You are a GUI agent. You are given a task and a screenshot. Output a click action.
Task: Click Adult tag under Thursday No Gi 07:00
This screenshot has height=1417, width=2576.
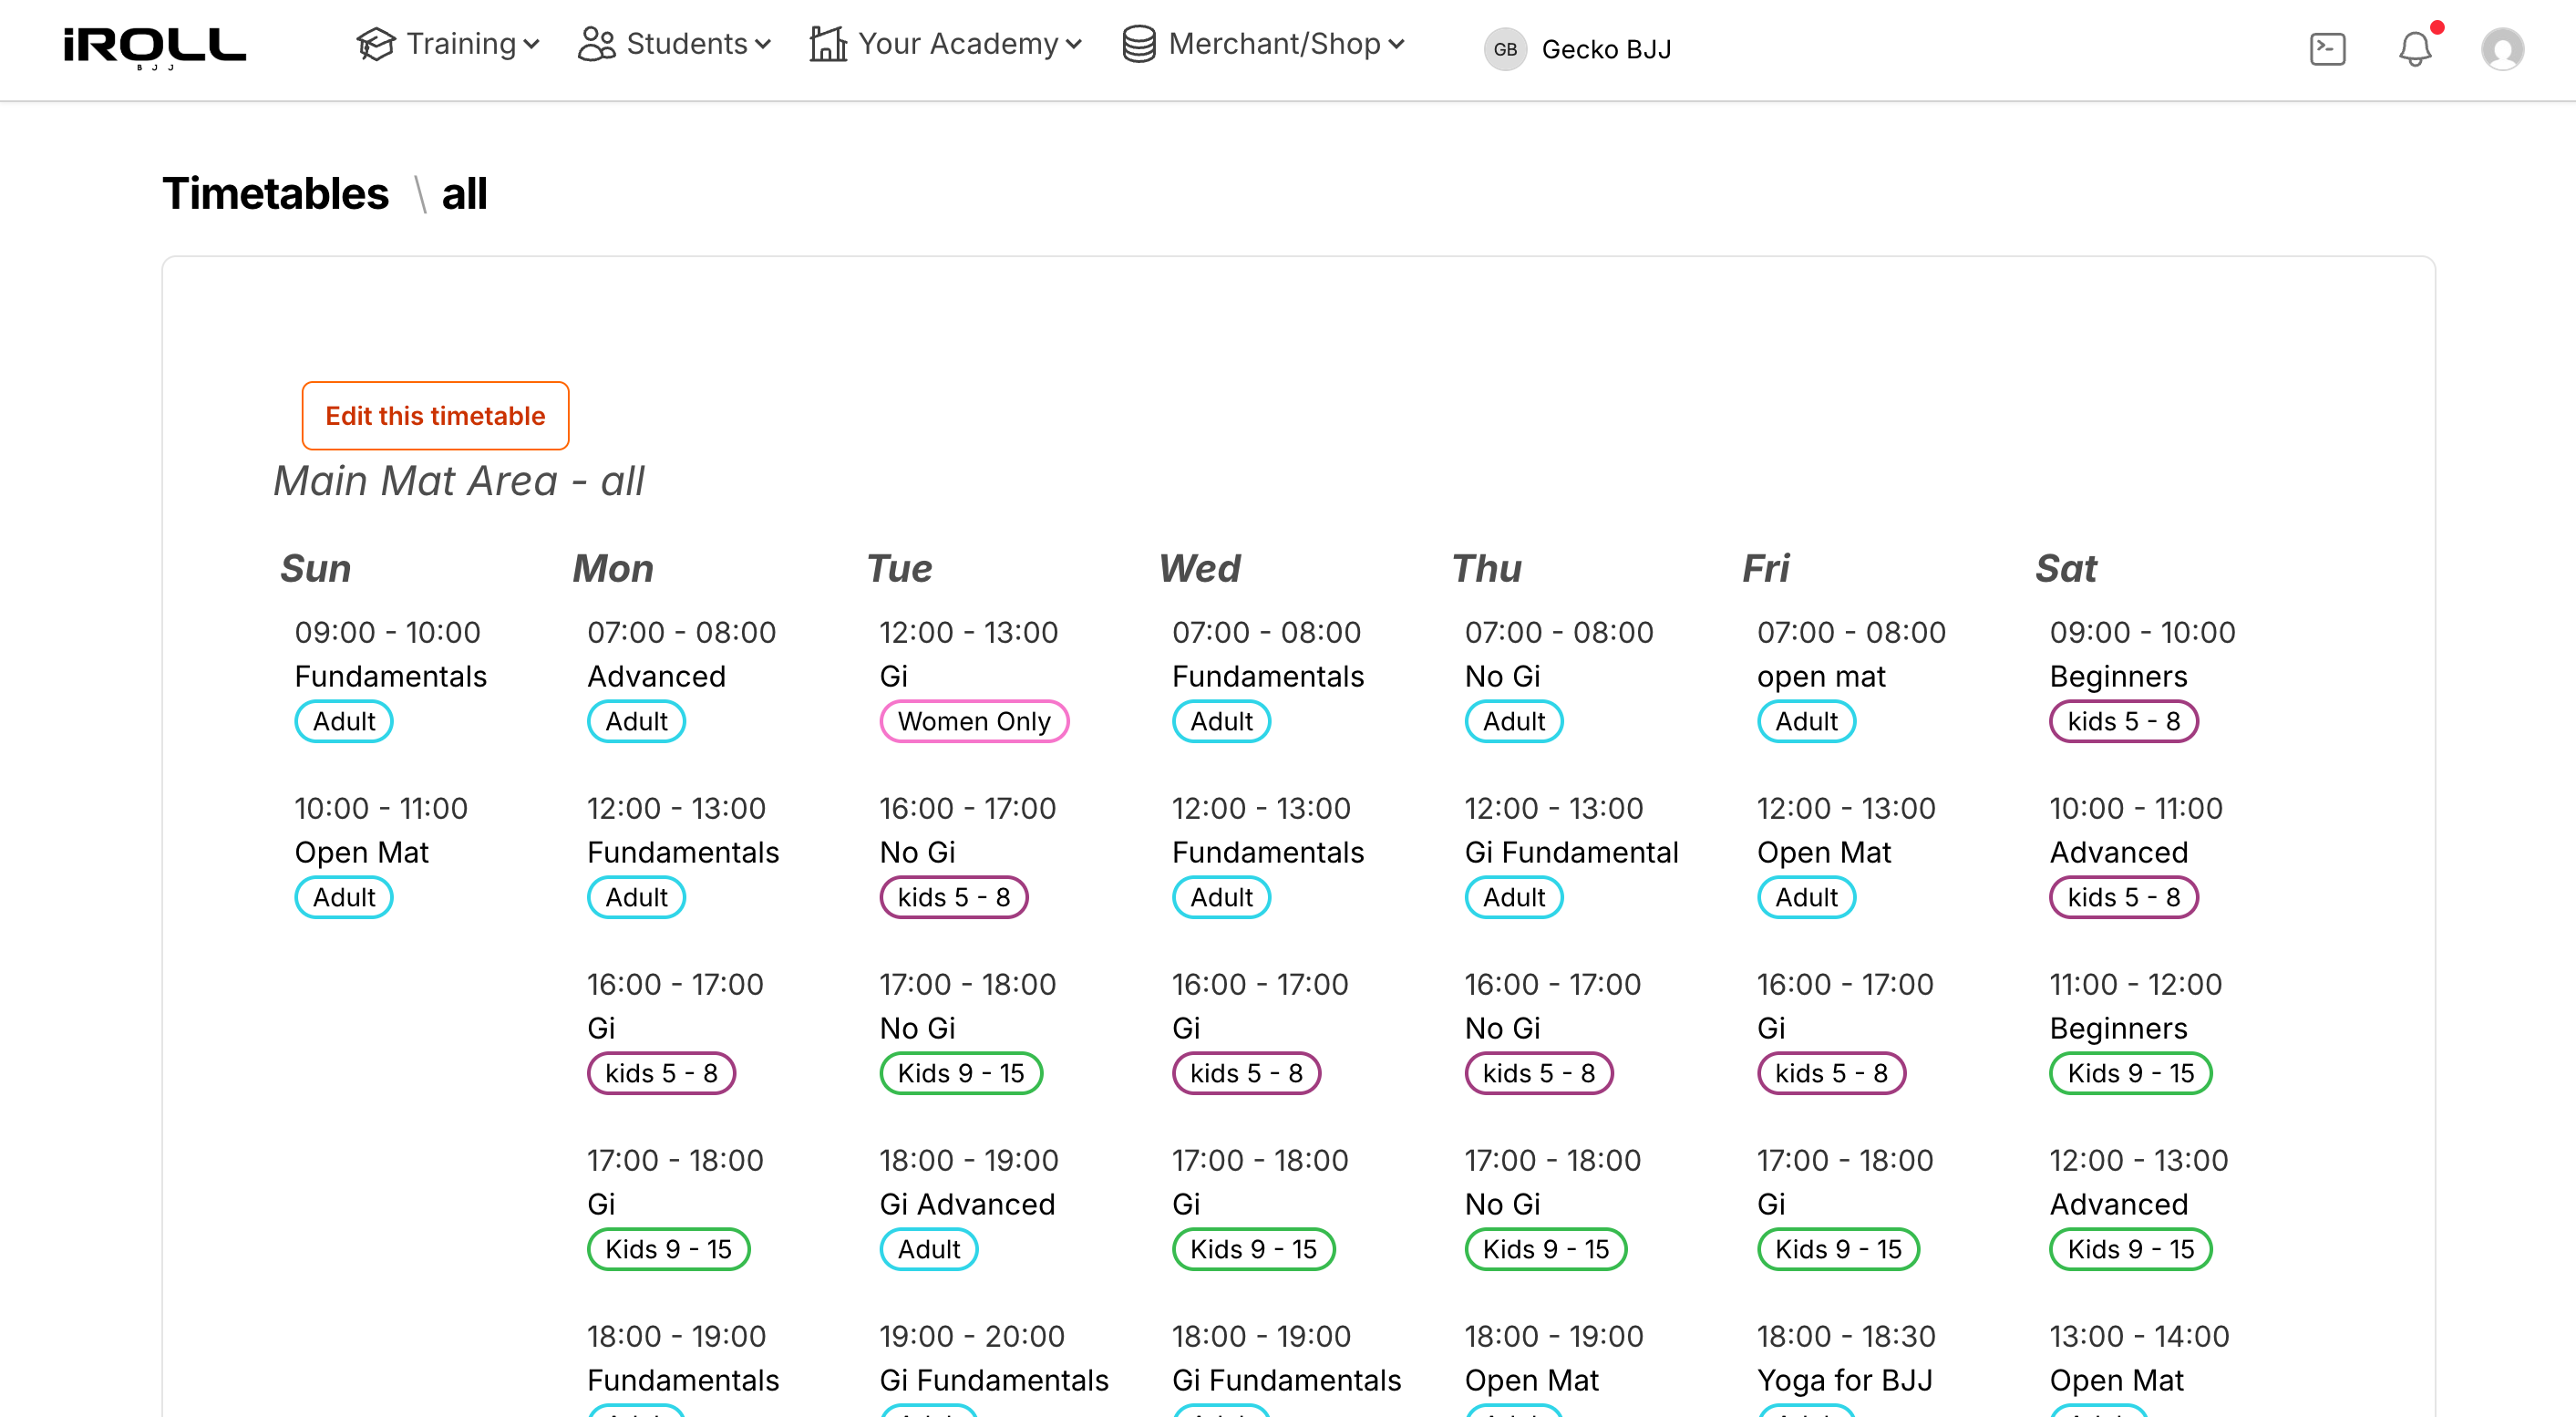coord(1514,721)
